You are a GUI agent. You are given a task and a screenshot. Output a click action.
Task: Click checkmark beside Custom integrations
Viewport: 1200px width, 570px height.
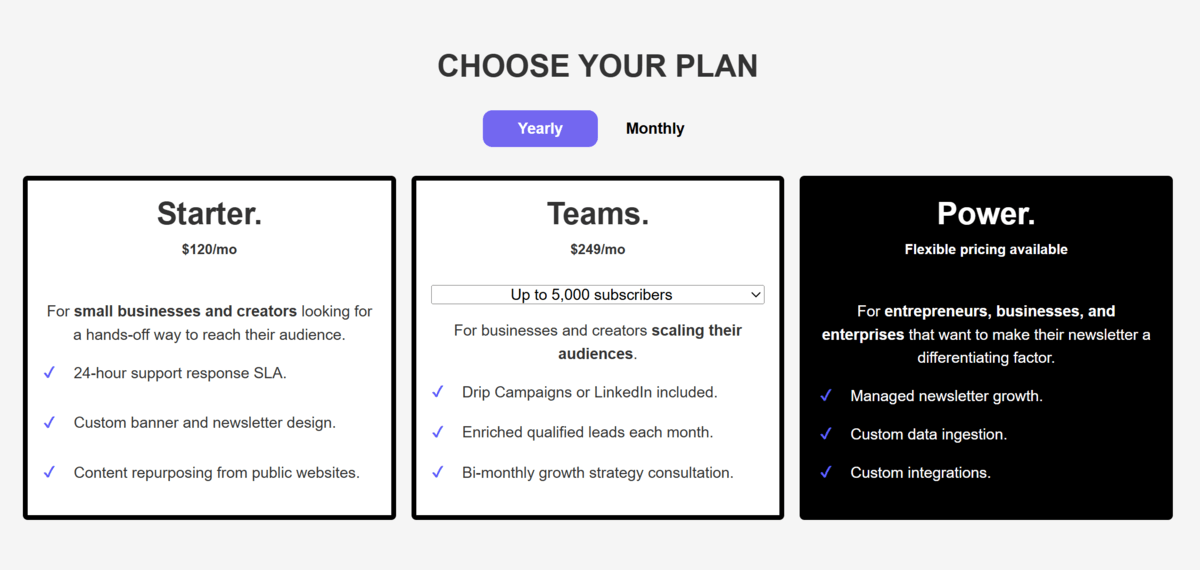pyautogui.click(x=825, y=472)
